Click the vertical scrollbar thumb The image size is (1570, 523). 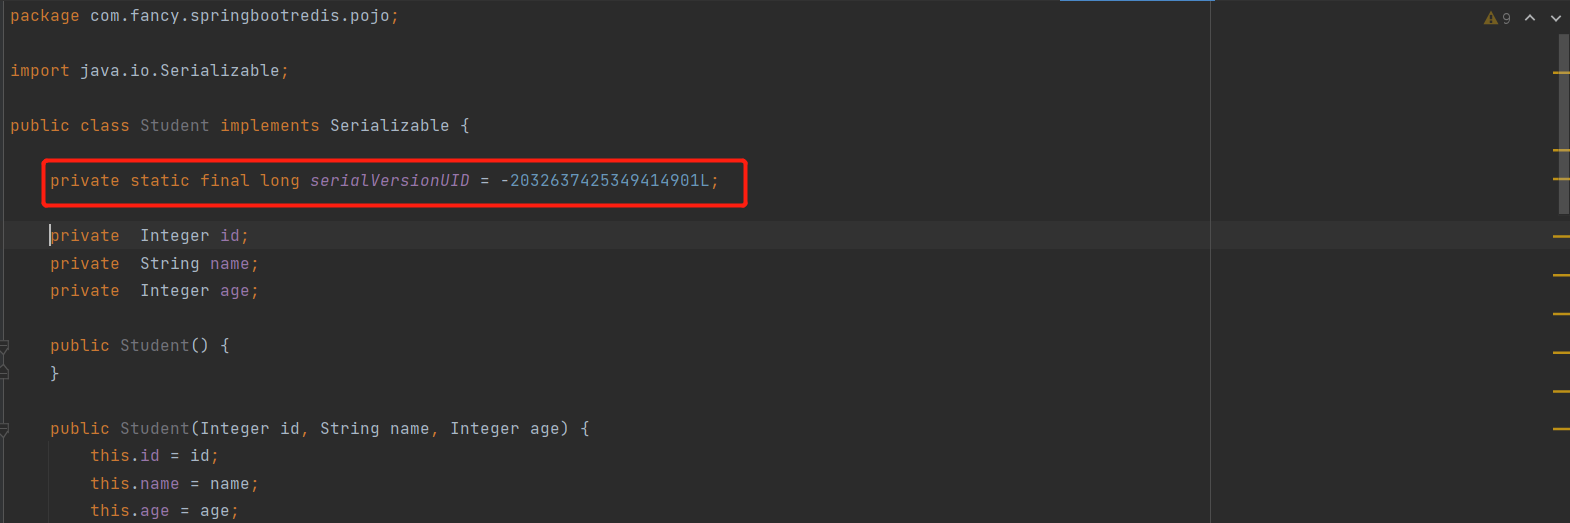click(x=1564, y=124)
